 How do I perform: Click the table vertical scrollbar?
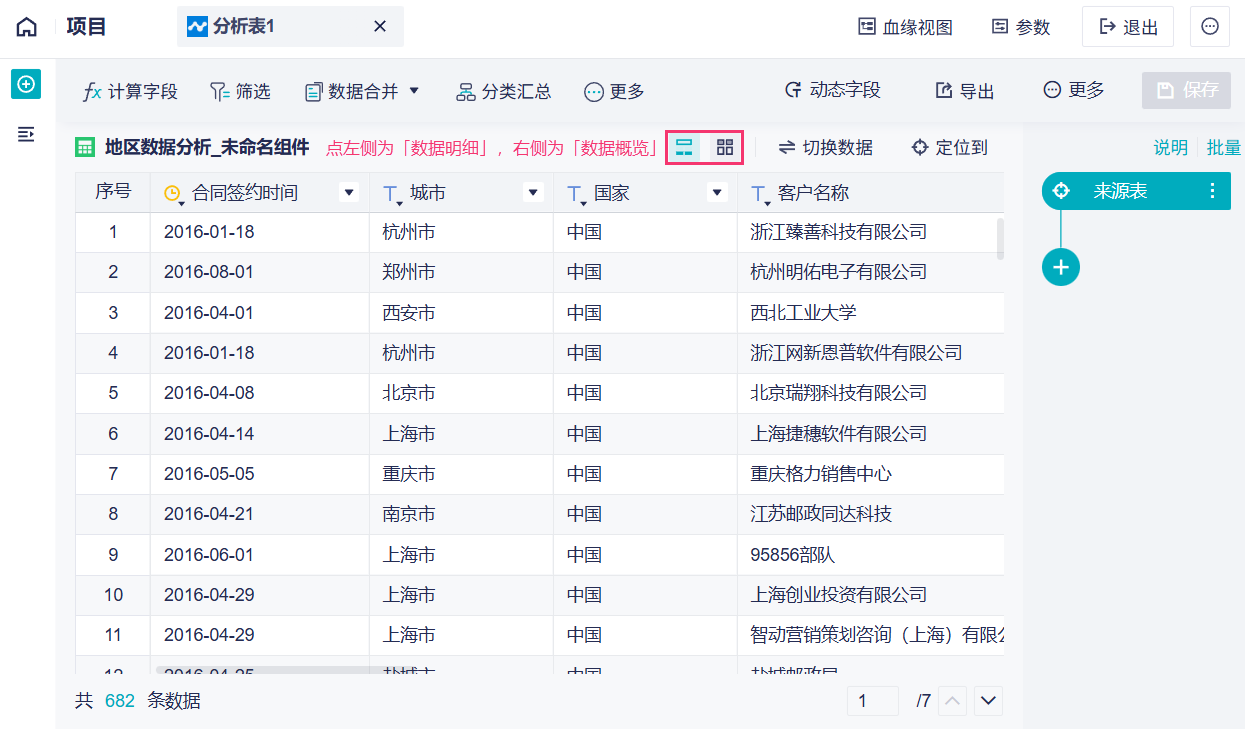[1000, 239]
